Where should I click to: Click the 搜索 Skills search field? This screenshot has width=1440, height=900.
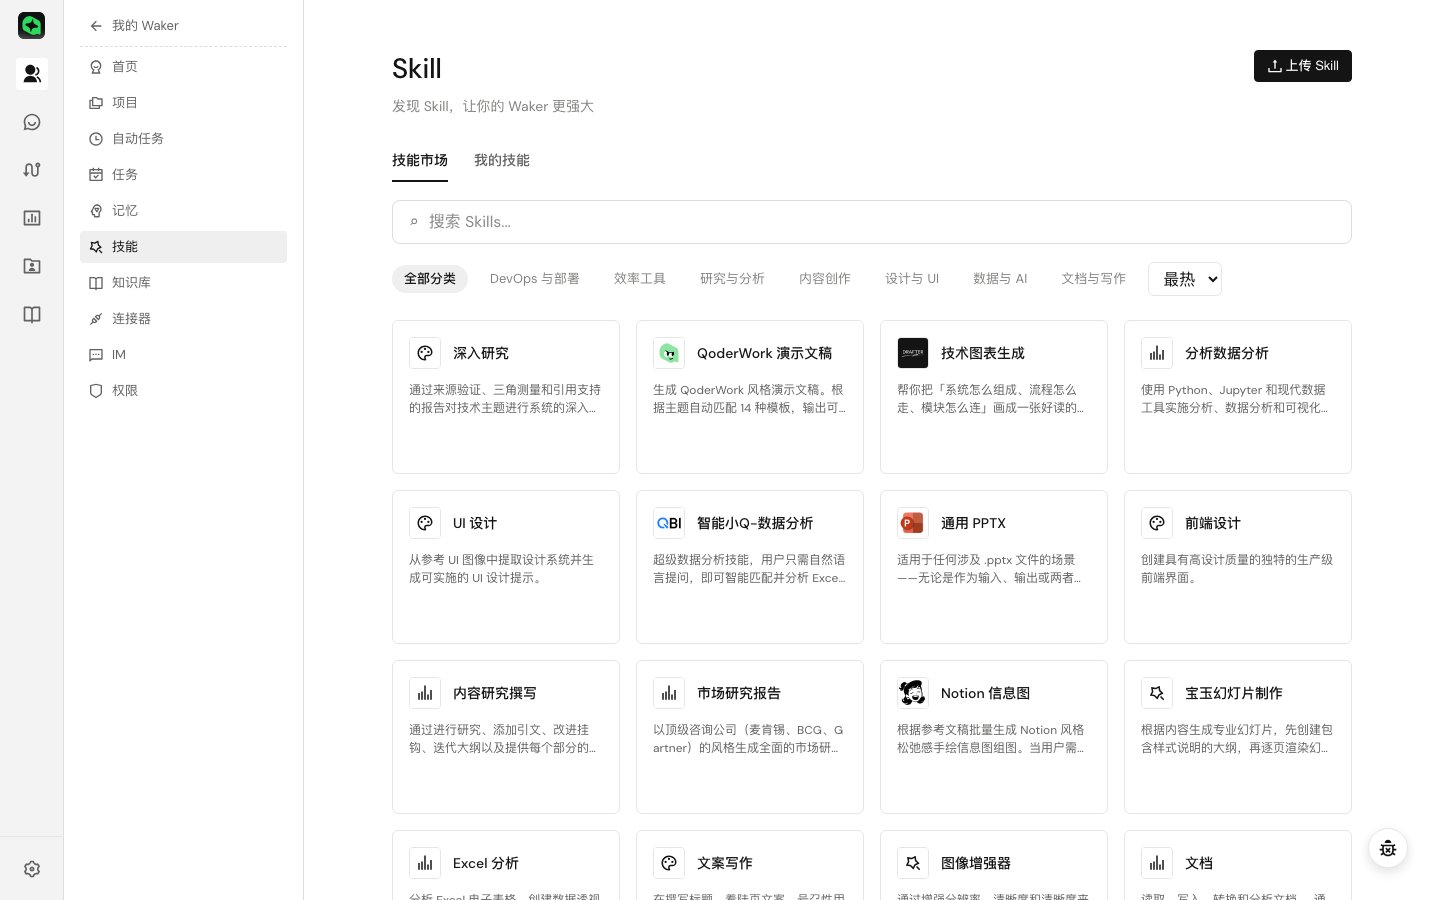point(872,222)
